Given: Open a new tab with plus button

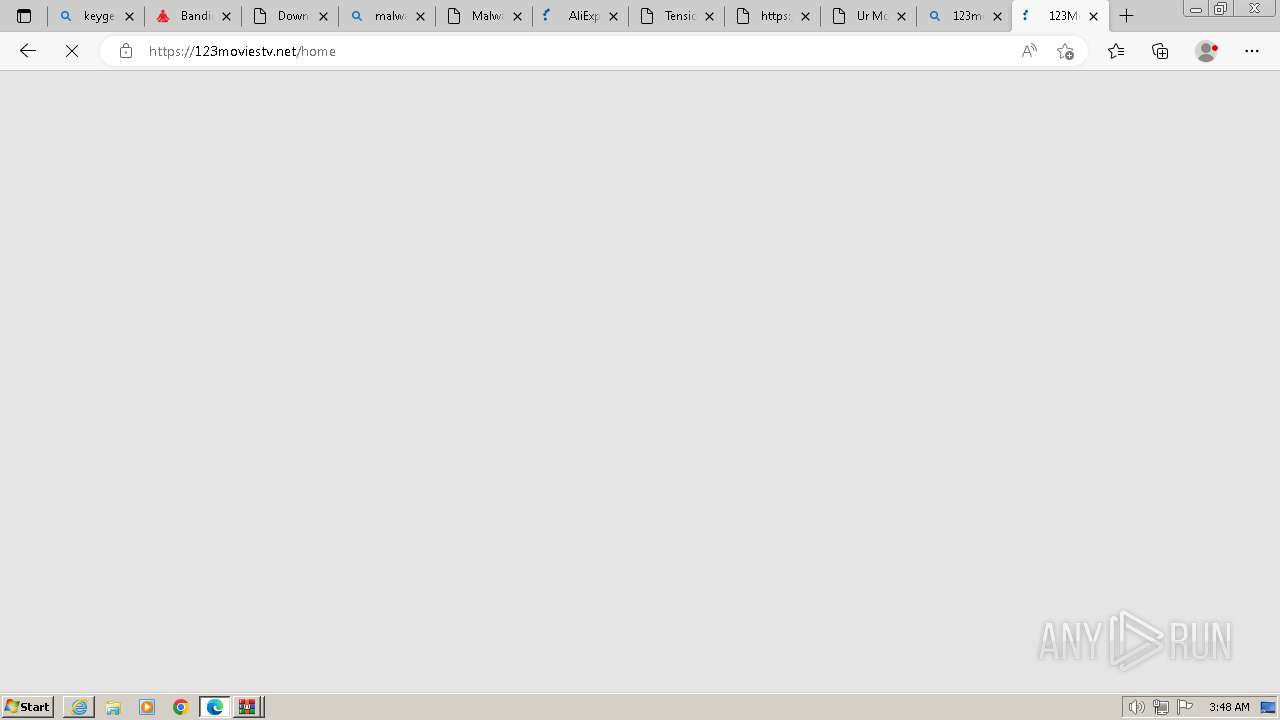Looking at the screenshot, I should [x=1127, y=16].
